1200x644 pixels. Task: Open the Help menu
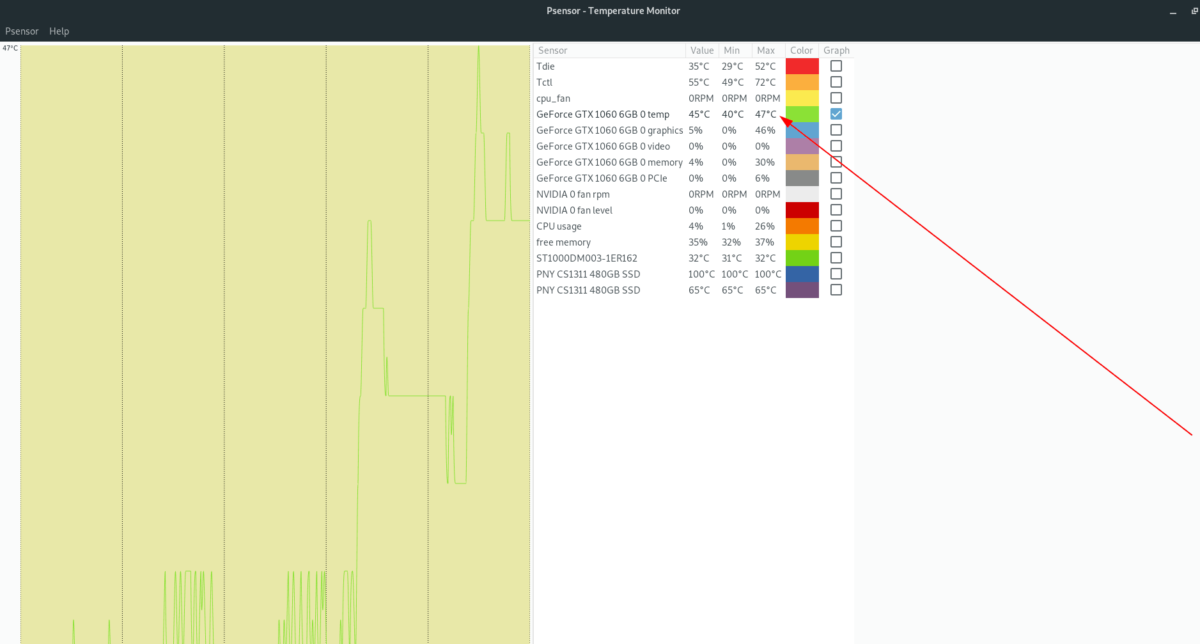tap(59, 31)
